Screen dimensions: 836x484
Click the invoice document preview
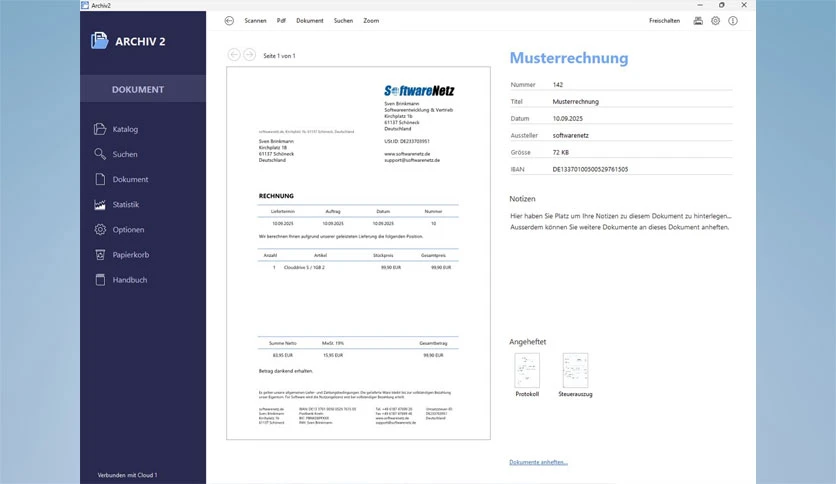coord(358,253)
